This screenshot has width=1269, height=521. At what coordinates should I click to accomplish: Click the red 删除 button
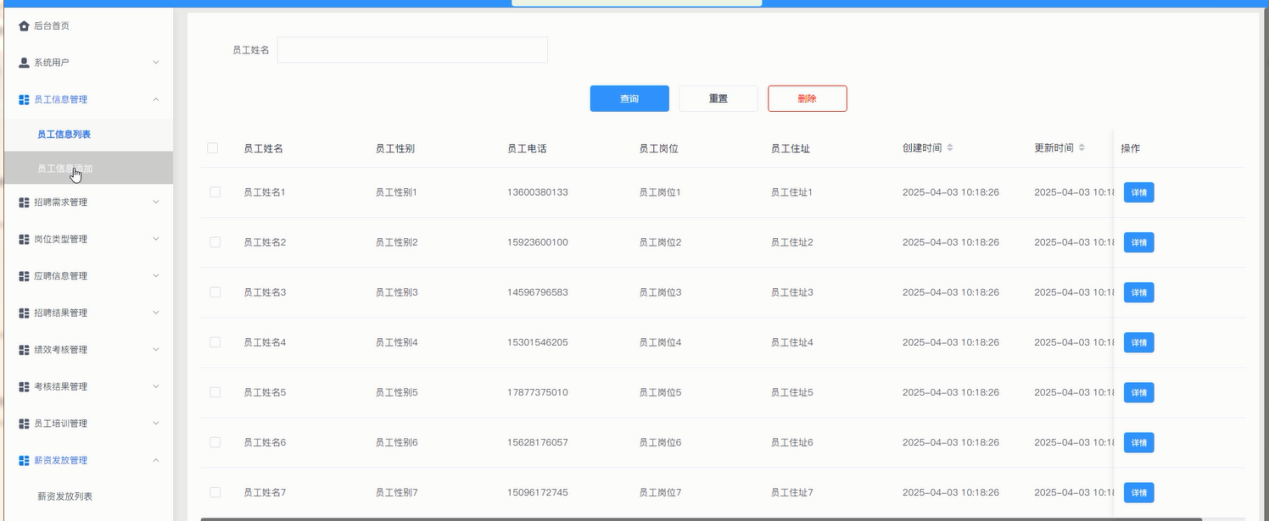point(807,98)
